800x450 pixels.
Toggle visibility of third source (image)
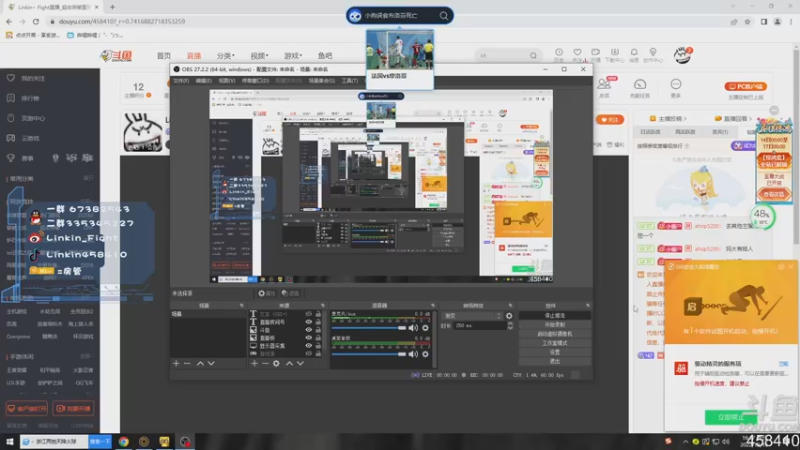309,330
